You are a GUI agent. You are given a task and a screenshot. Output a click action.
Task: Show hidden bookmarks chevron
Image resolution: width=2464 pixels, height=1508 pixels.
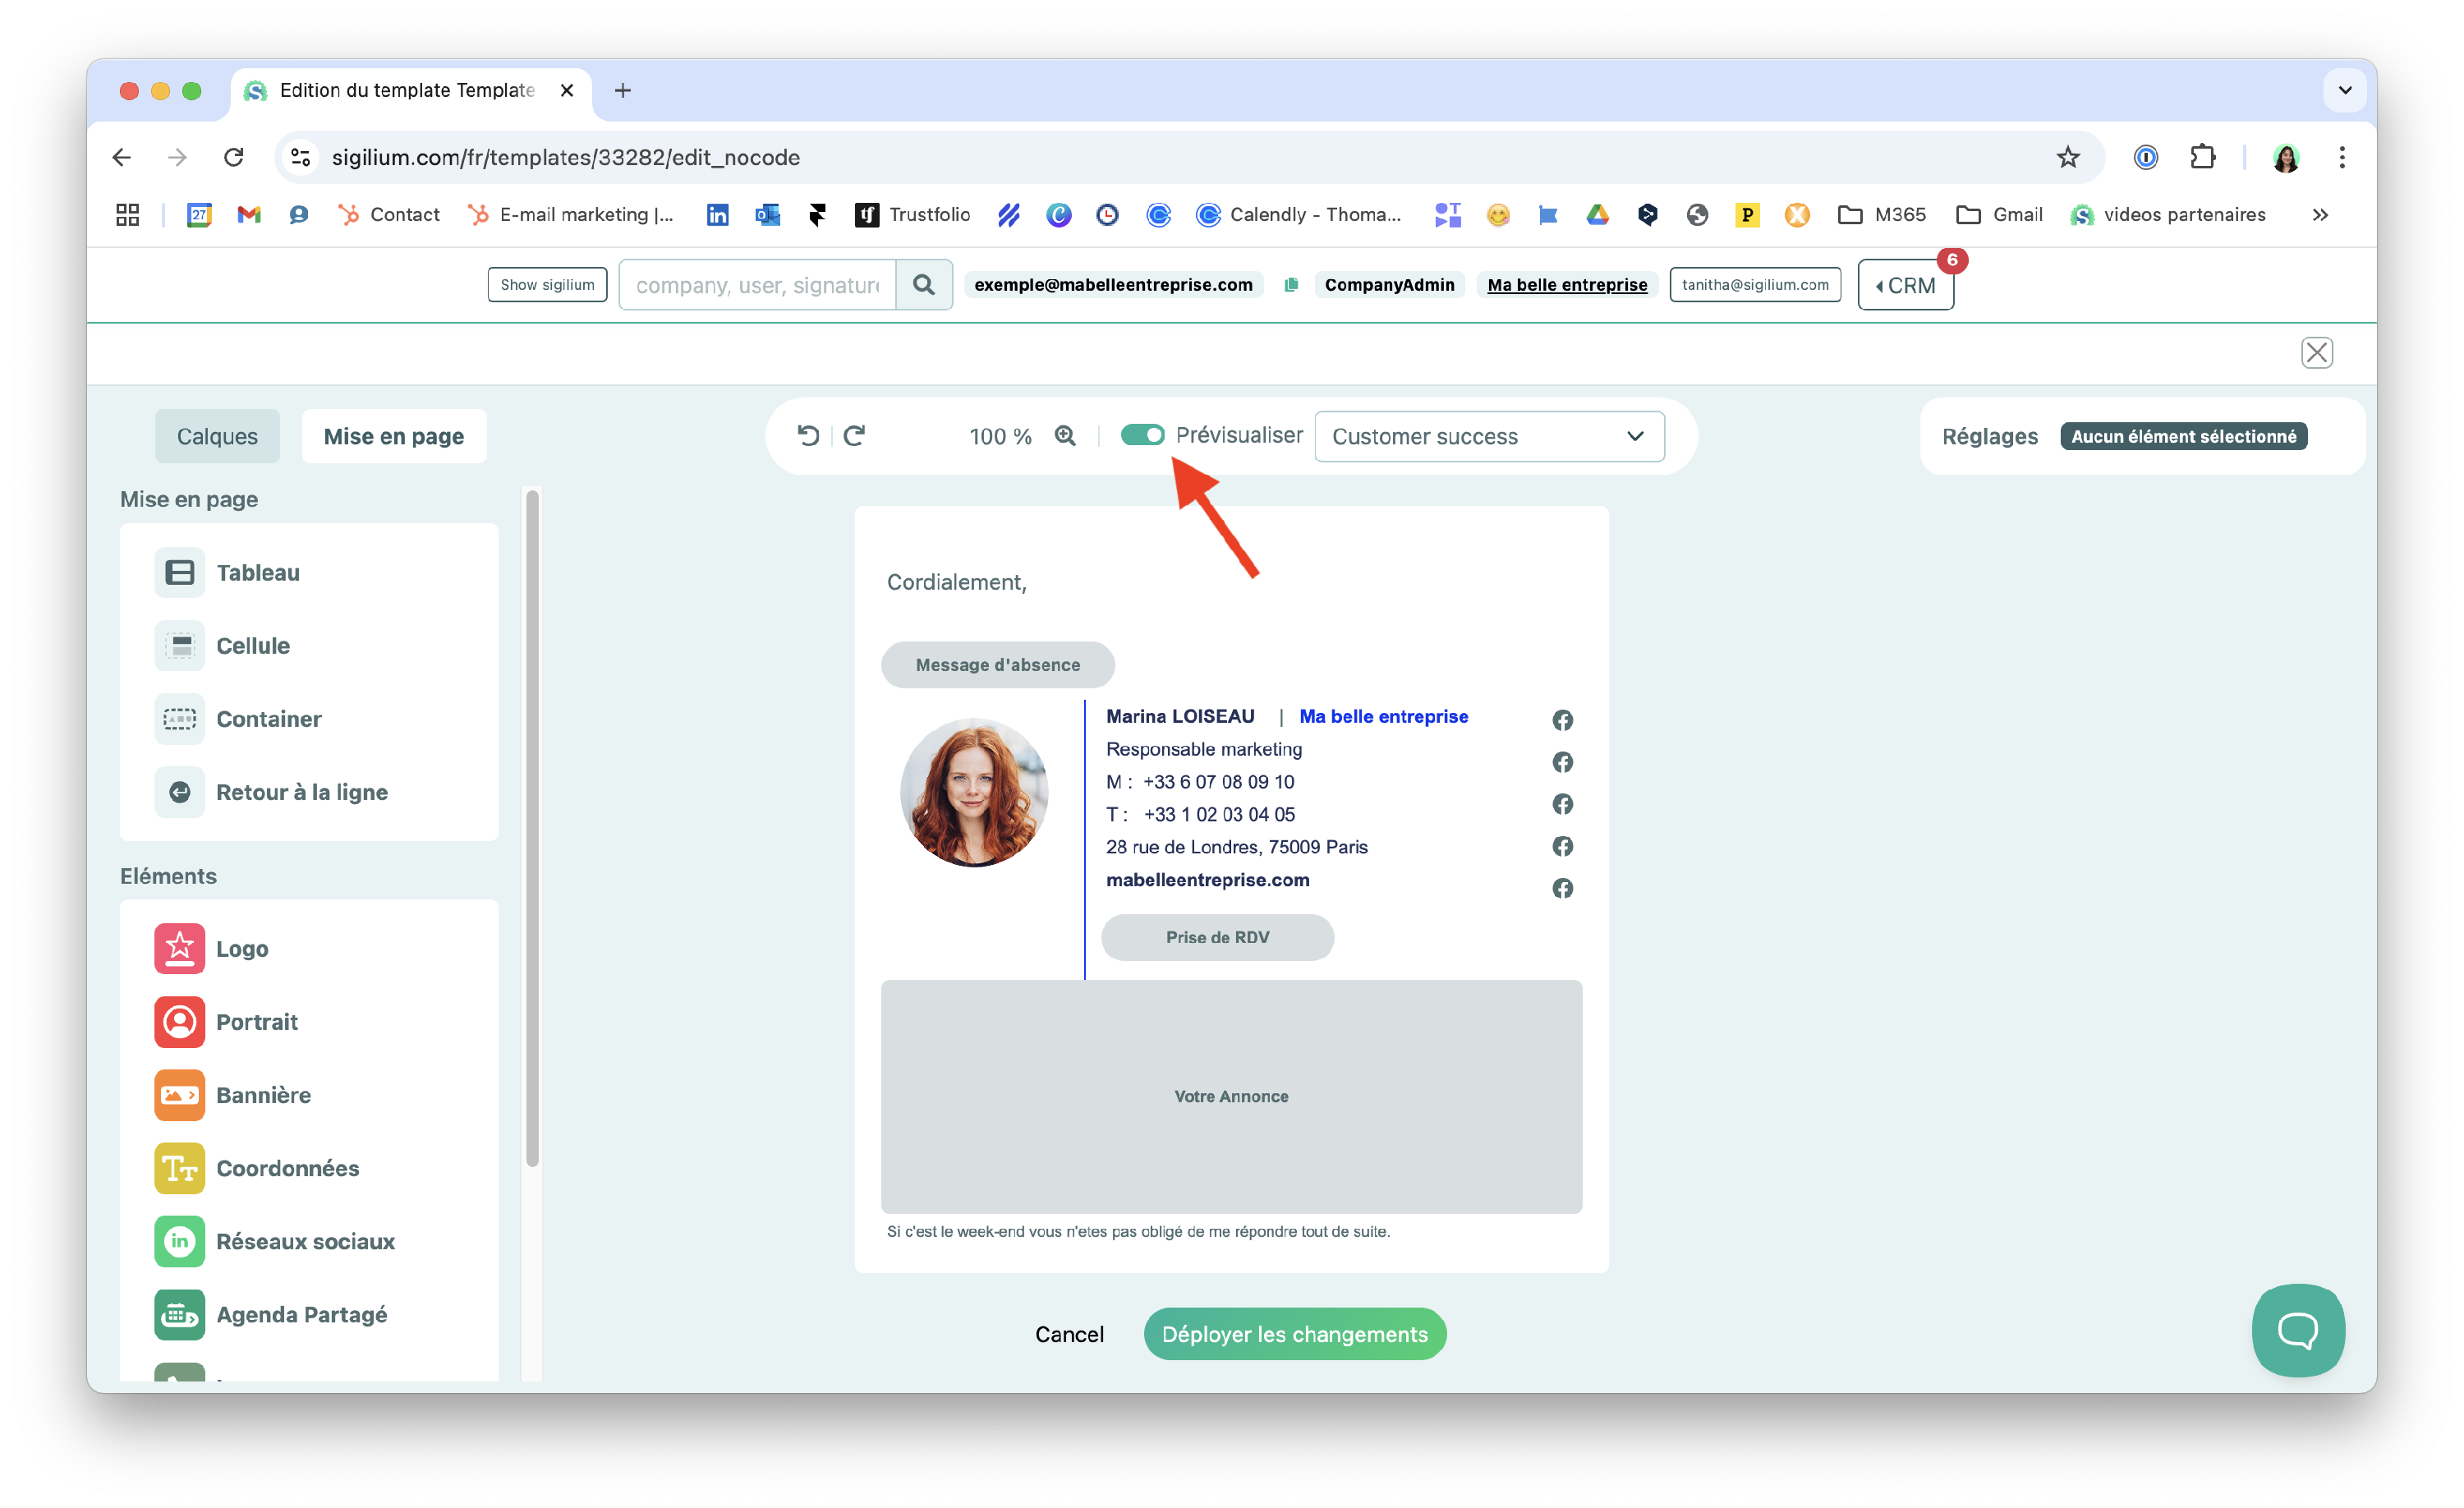coord(2320,215)
